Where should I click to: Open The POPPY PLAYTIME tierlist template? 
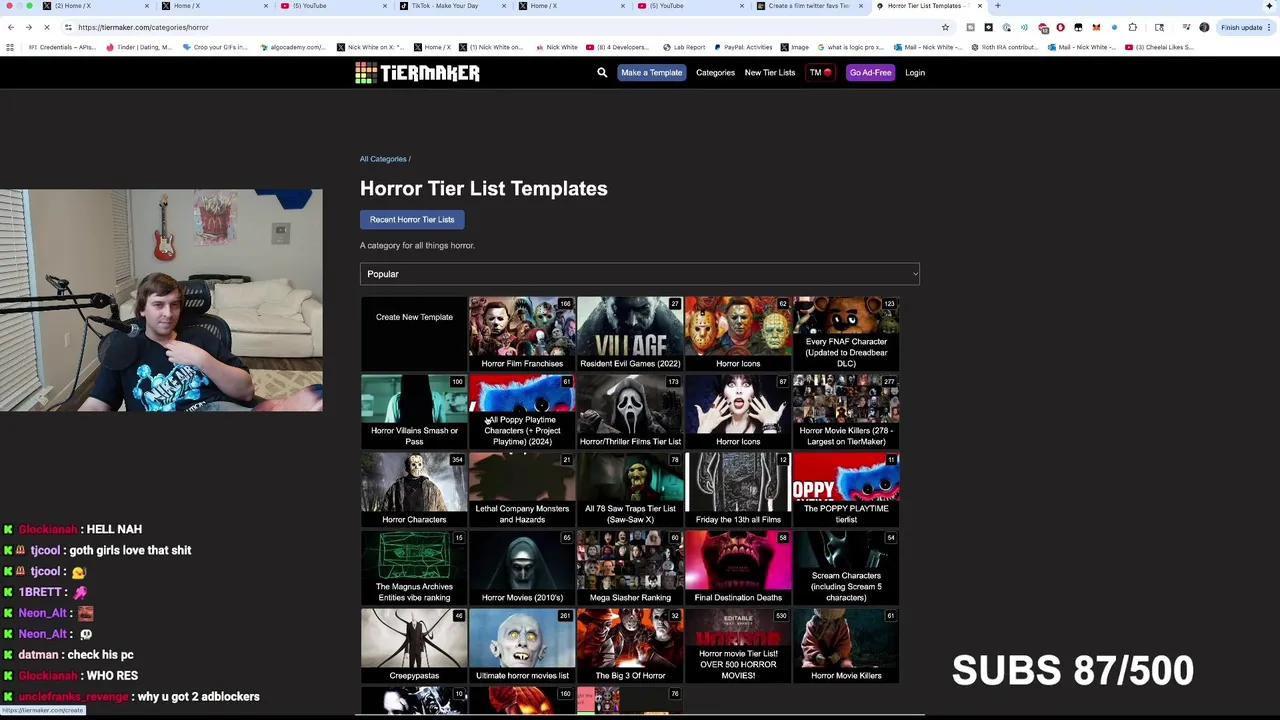846,489
